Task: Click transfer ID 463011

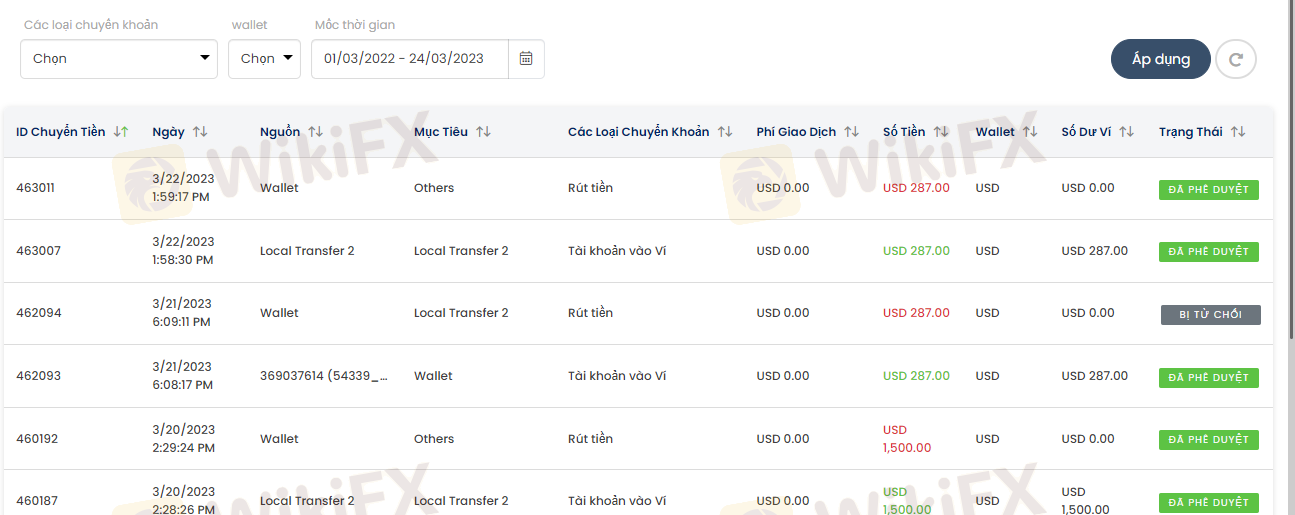Action: click(35, 188)
